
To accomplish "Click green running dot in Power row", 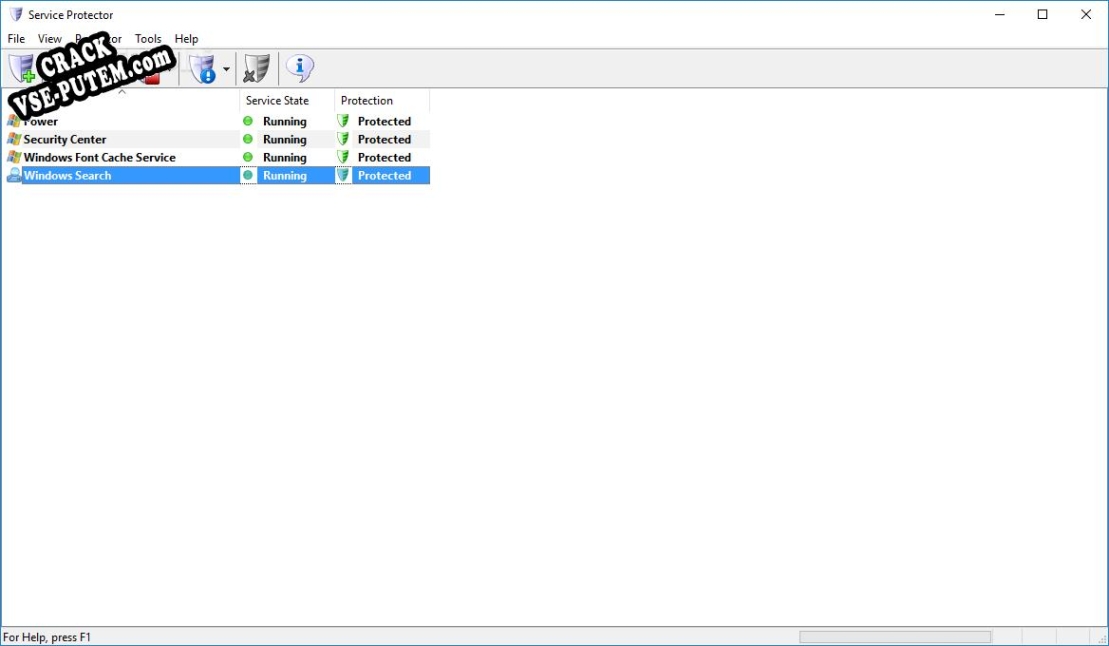I will (x=248, y=121).
